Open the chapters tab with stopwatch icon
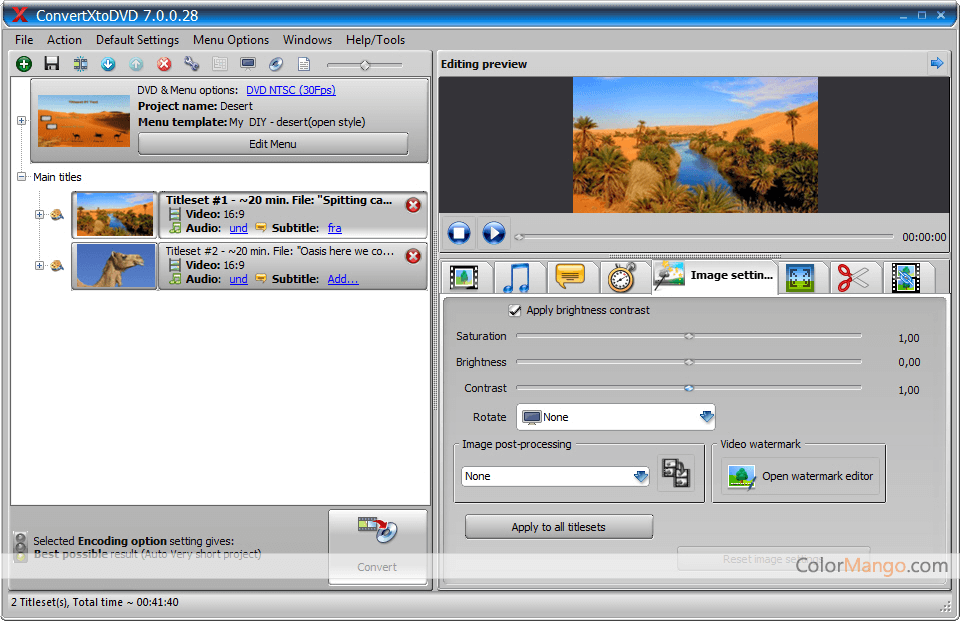This screenshot has width=960, height=621. [621, 277]
